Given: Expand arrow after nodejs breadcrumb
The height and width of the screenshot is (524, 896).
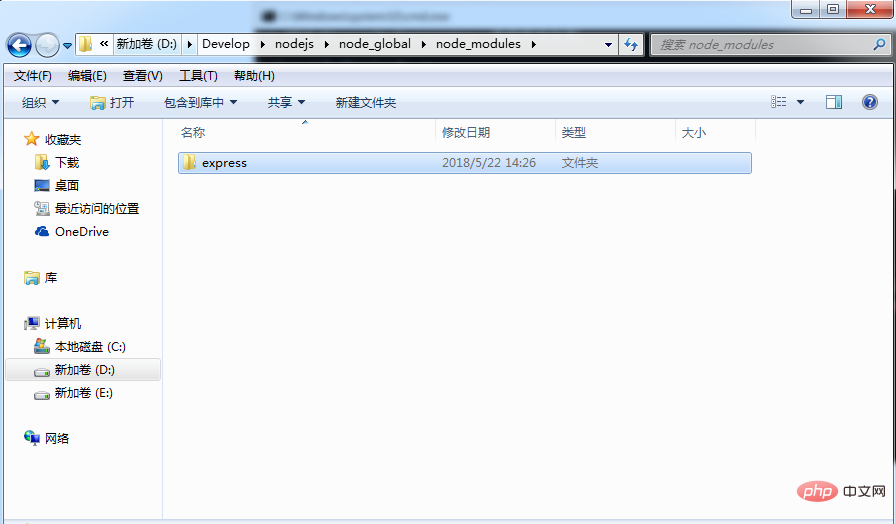Looking at the screenshot, I should coord(327,44).
